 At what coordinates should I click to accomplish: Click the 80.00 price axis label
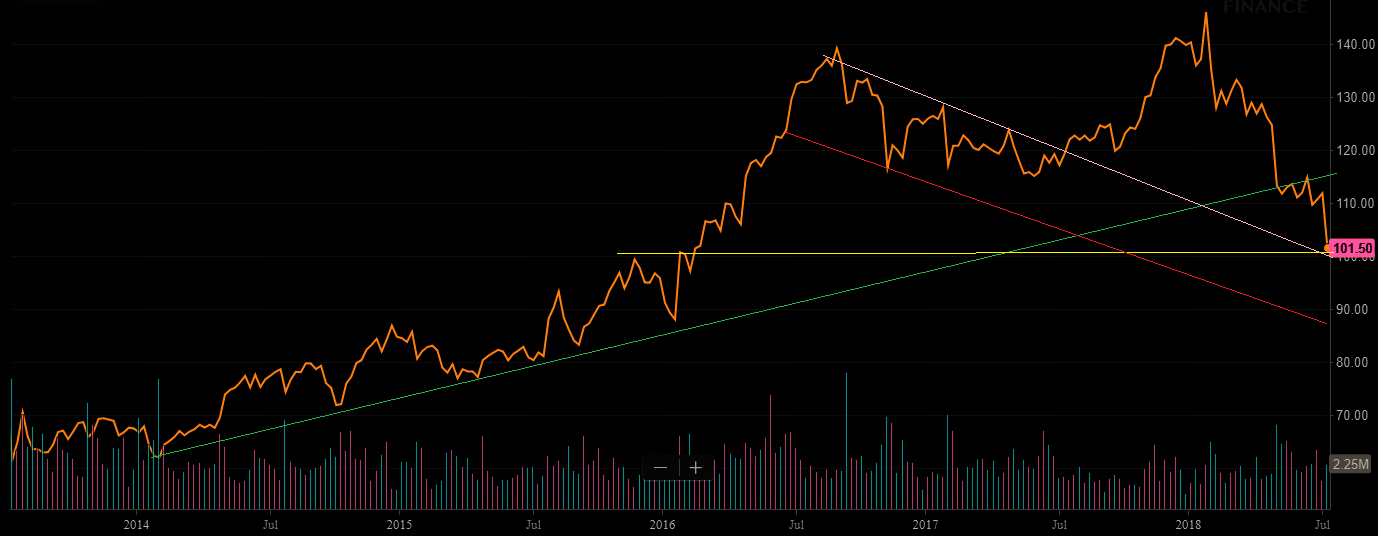point(1355,362)
